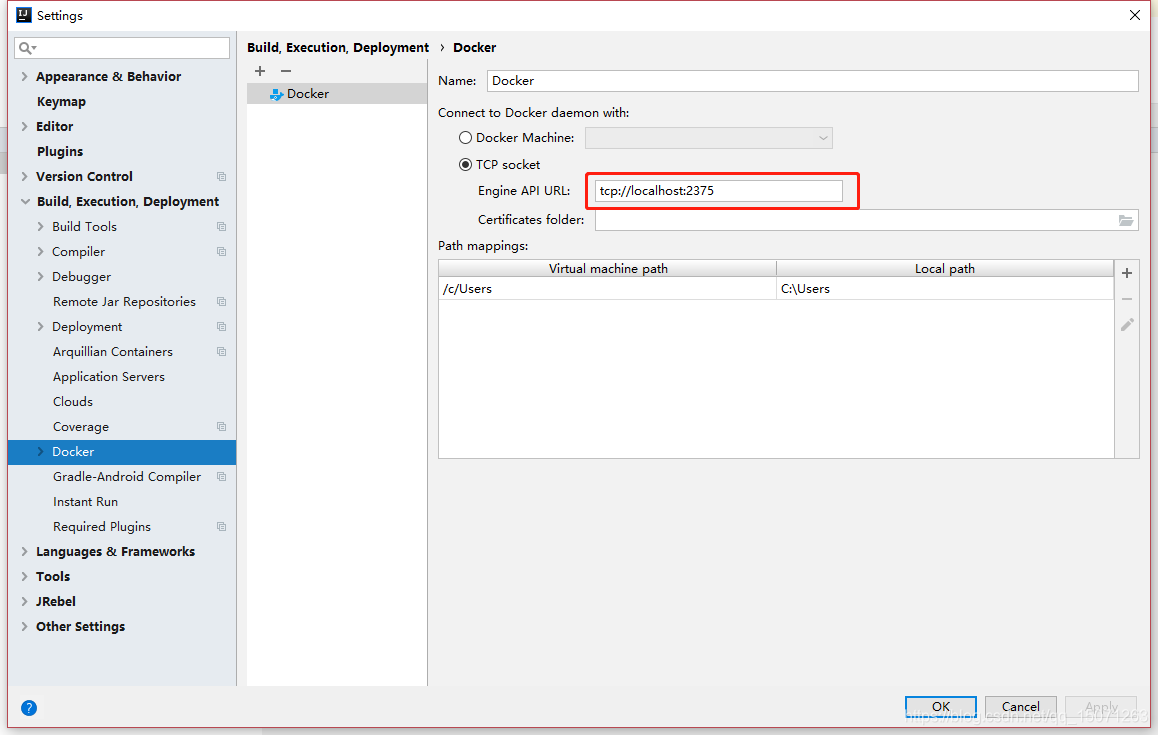Collapse Build, Execution, Deployment section
1158x735 pixels.
coord(25,202)
